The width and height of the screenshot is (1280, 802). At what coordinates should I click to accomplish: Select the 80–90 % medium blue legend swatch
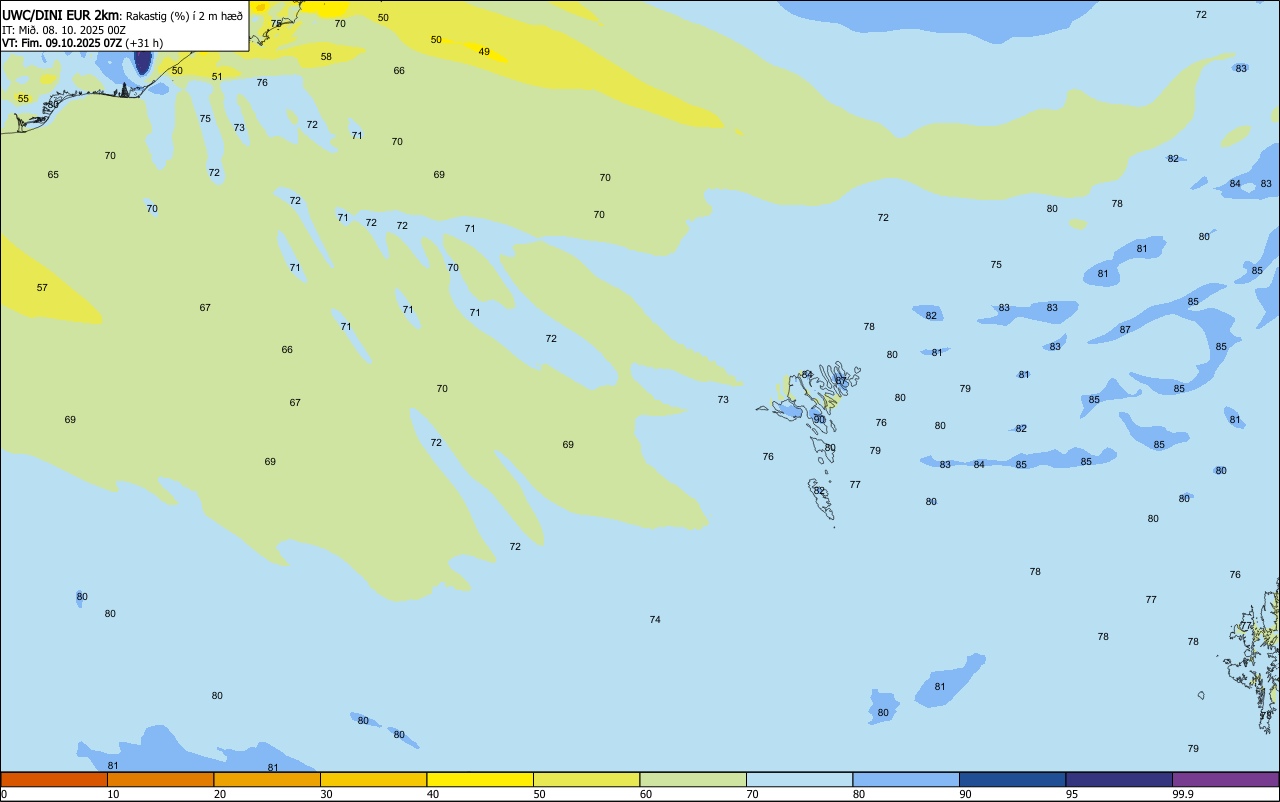tap(906, 779)
